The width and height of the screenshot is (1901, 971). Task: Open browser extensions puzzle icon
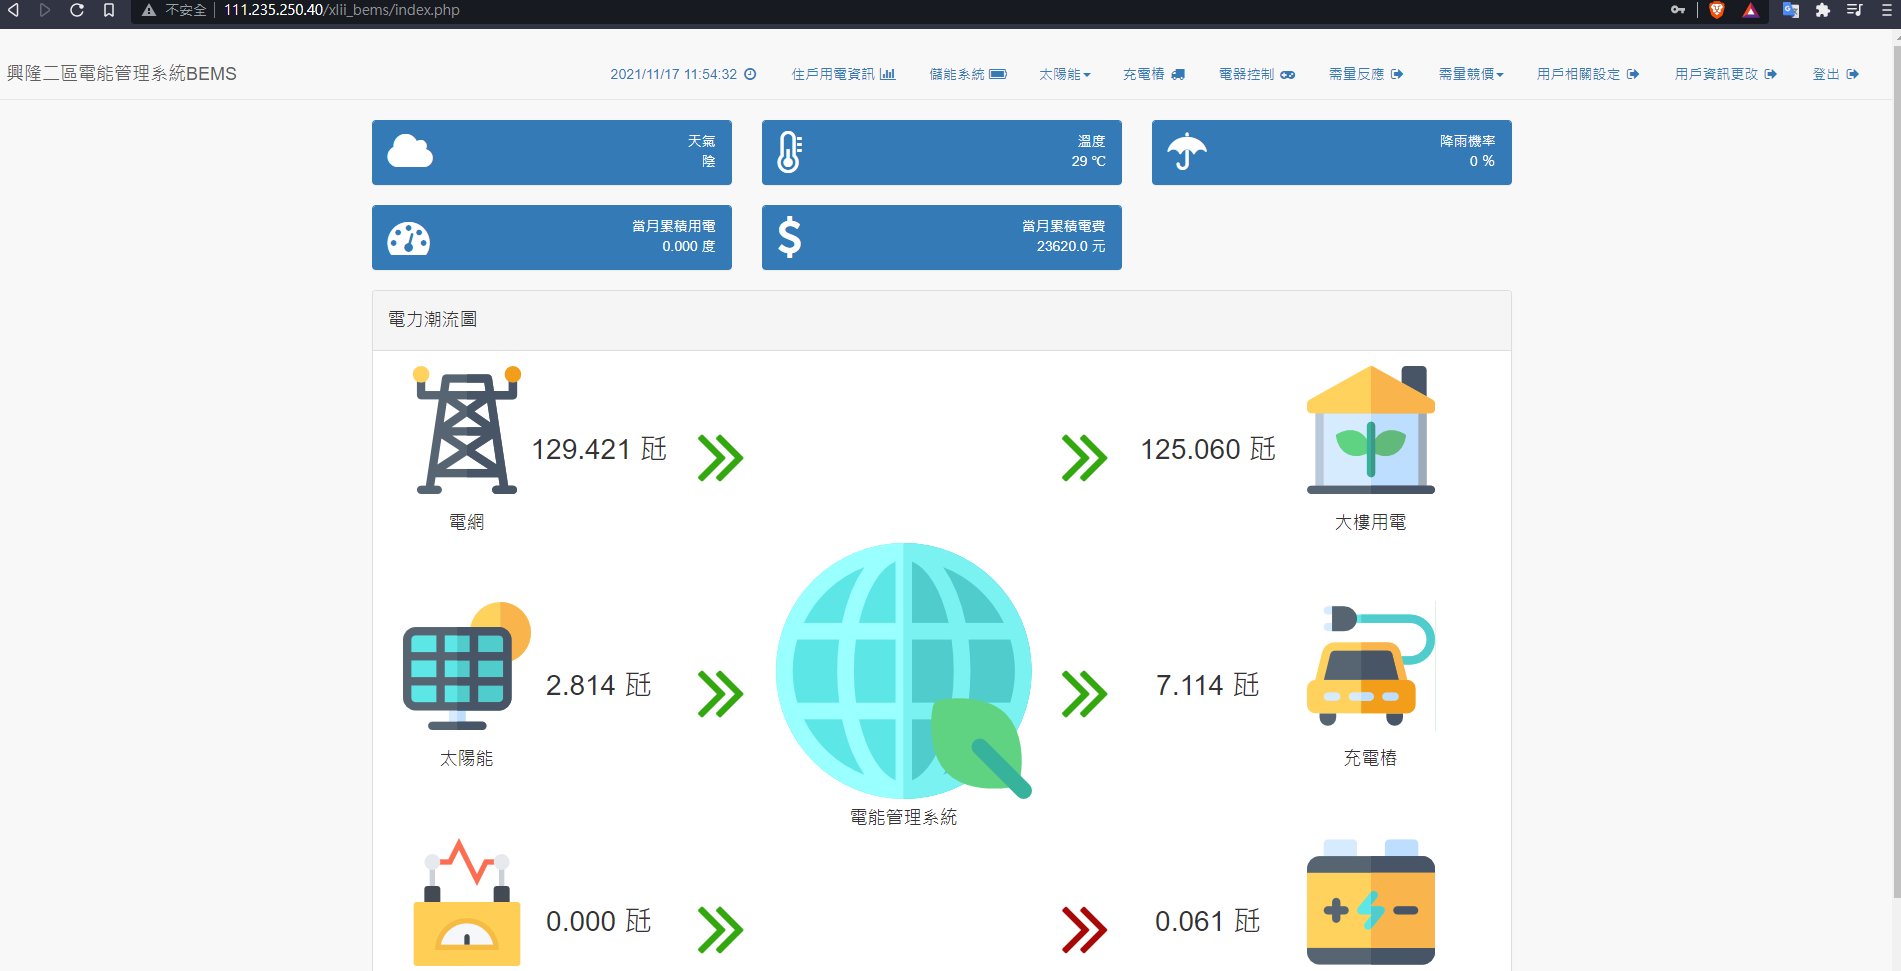tap(1823, 10)
